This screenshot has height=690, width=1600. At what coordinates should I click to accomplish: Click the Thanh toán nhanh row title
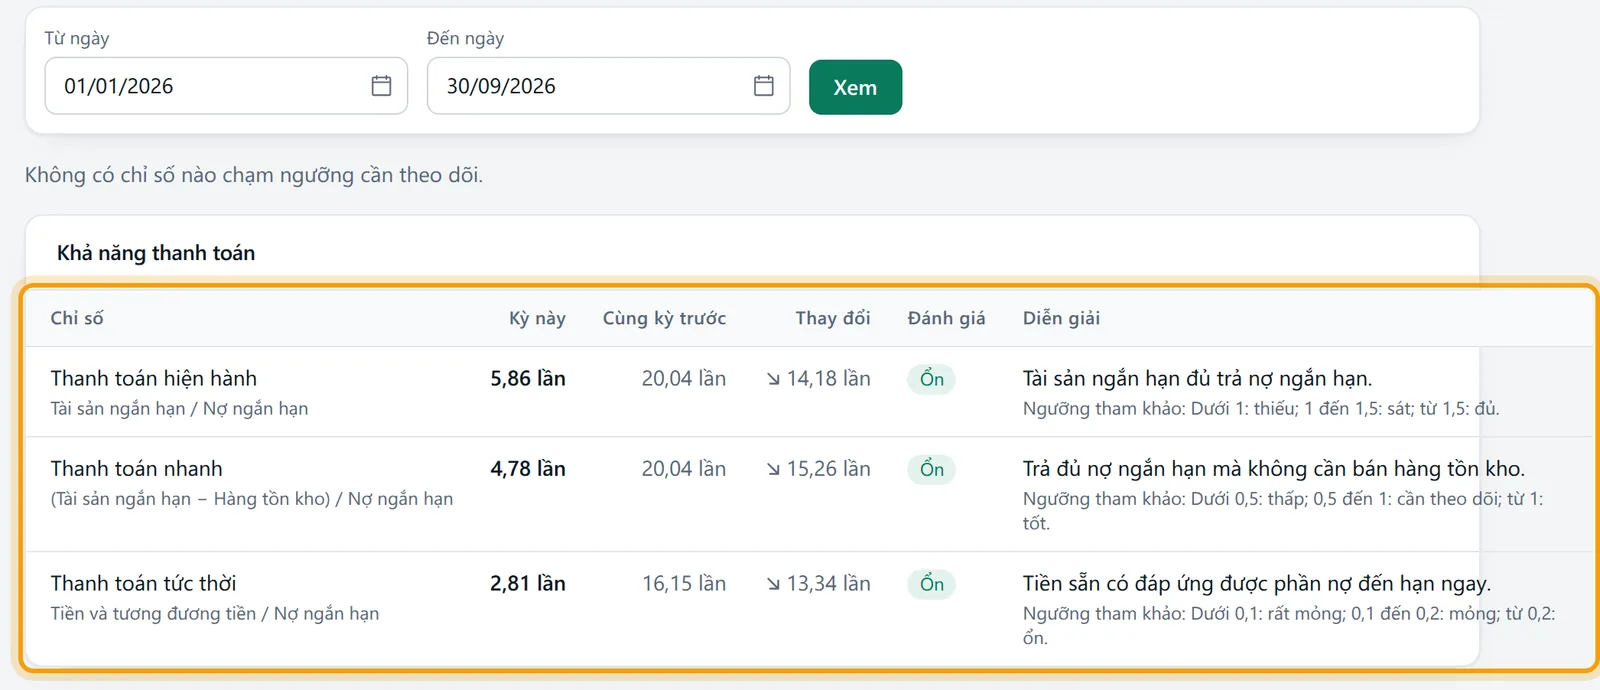click(x=137, y=468)
